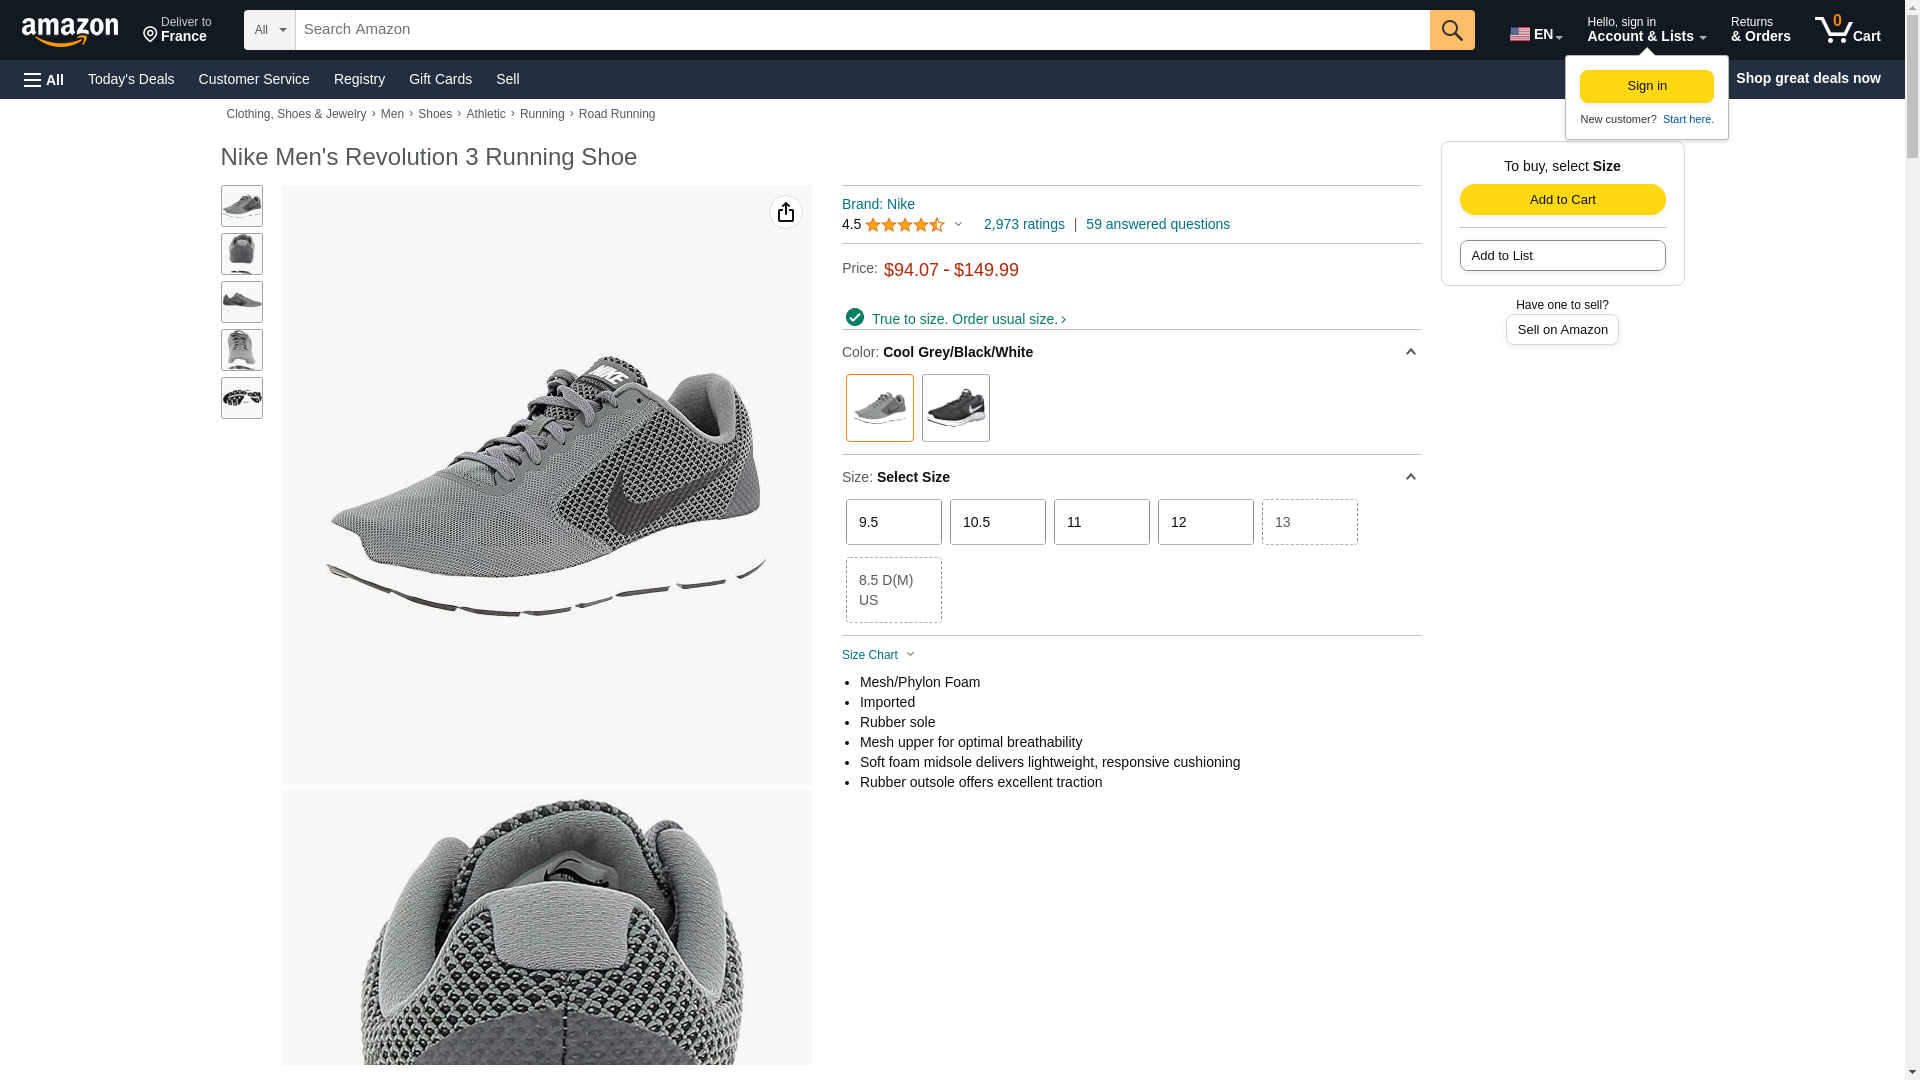Click the star rating icons
The width and height of the screenshot is (1920, 1080).
click(x=905, y=225)
